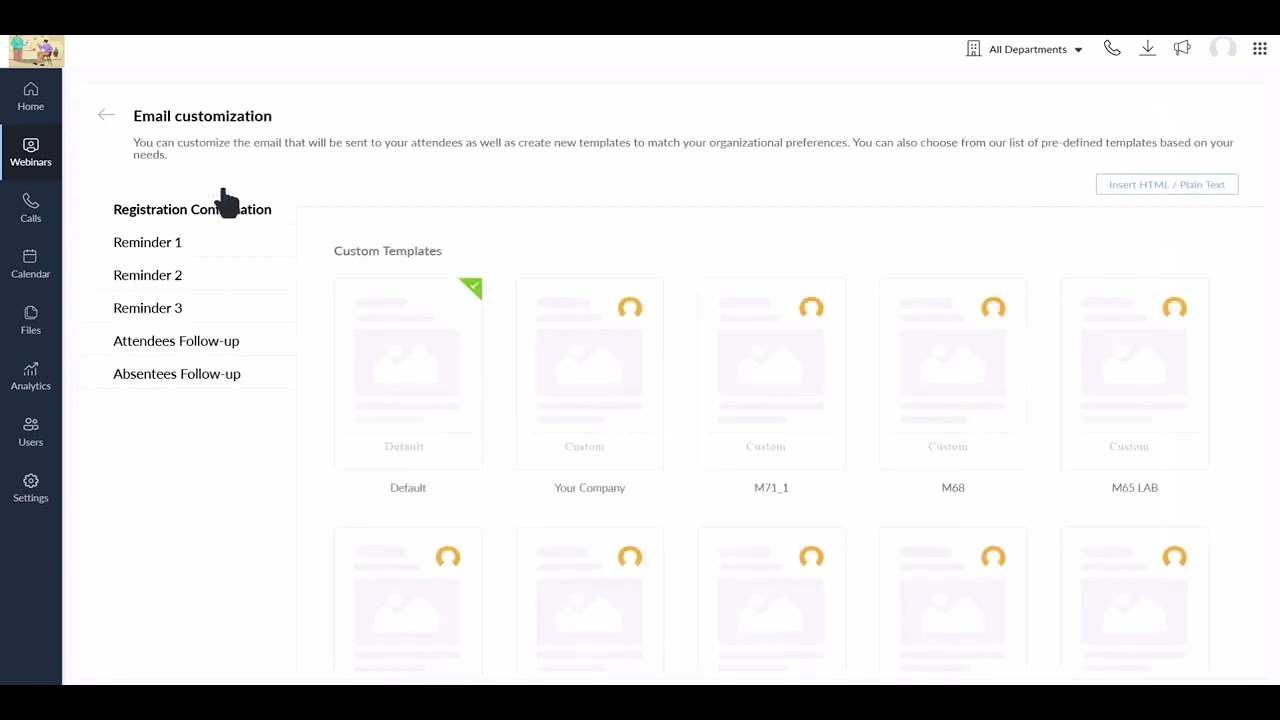This screenshot has height=720, width=1280.
Task: Open the user profile avatar
Action: coord(1223,48)
